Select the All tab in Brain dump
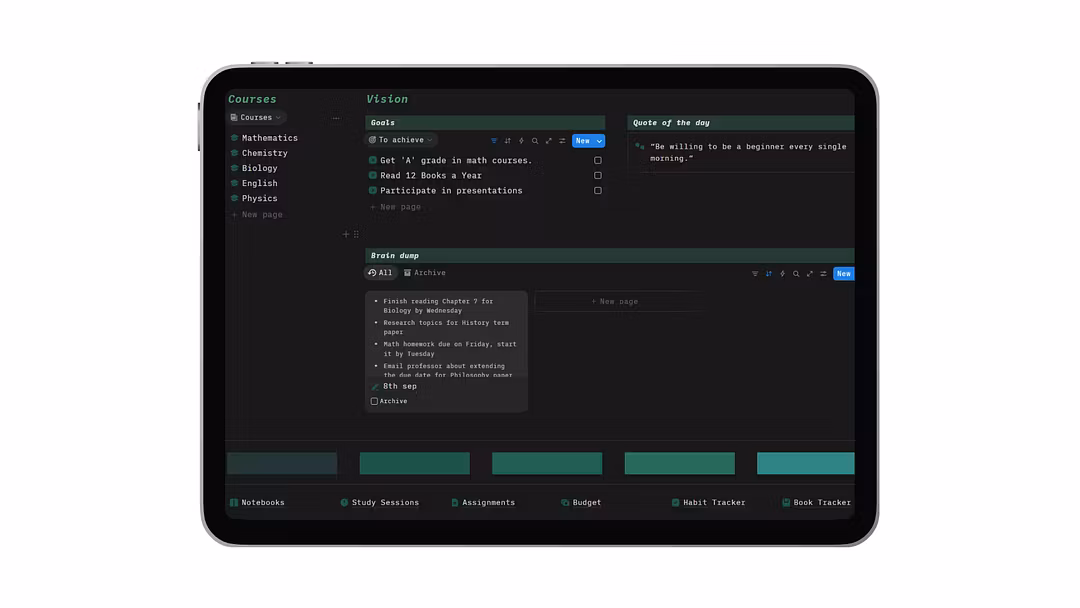 pyautogui.click(x=380, y=273)
